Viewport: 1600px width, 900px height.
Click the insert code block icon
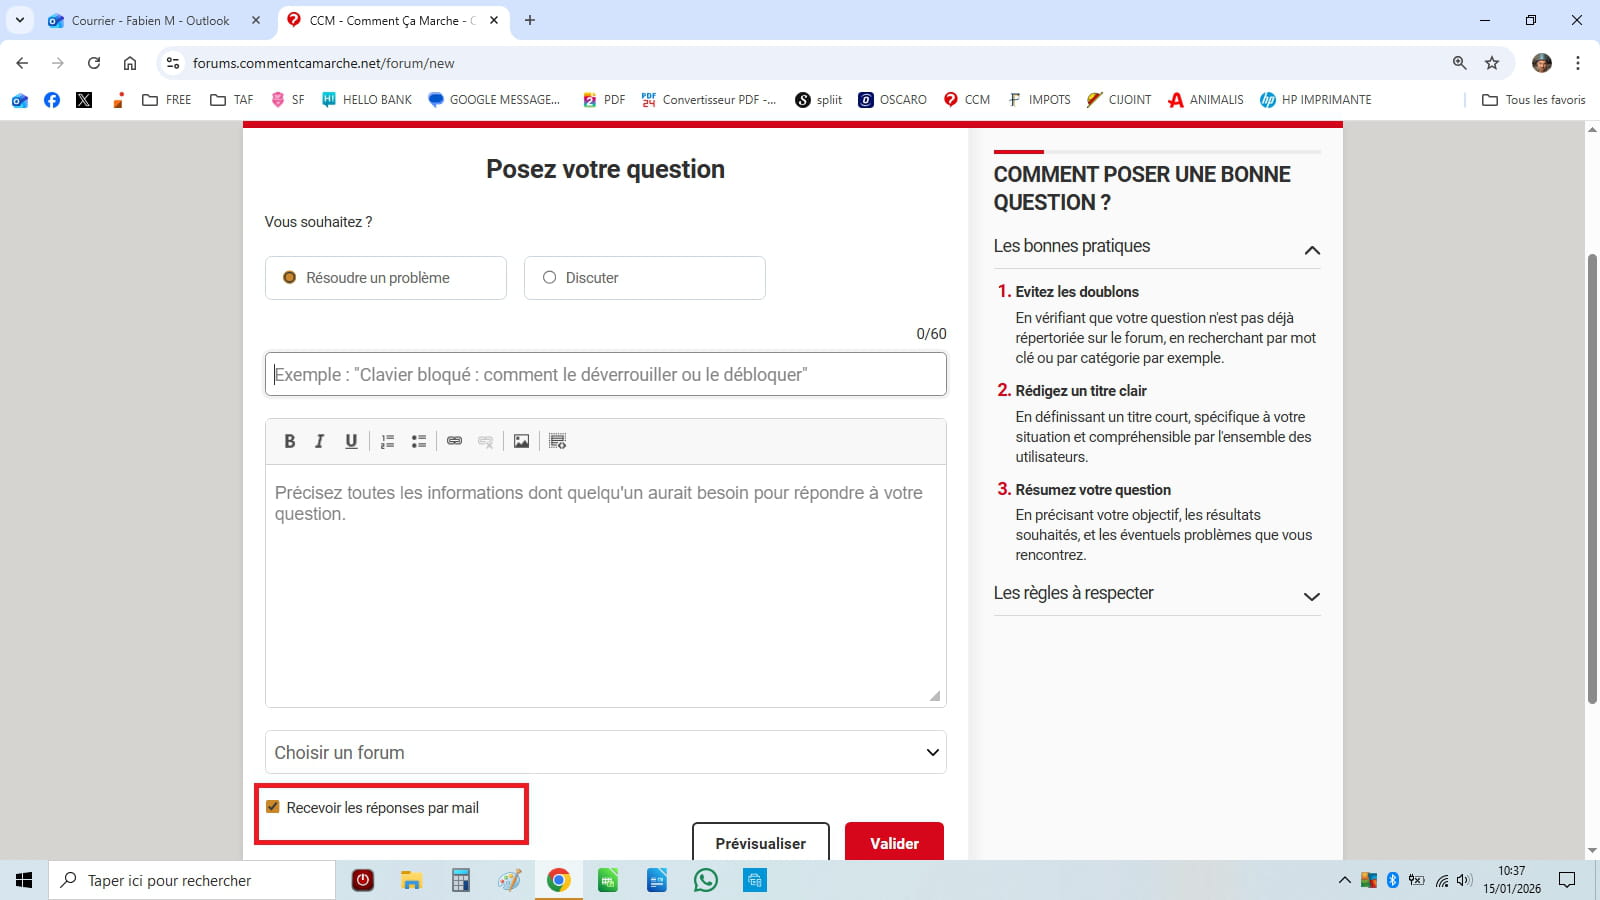coord(558,441)
